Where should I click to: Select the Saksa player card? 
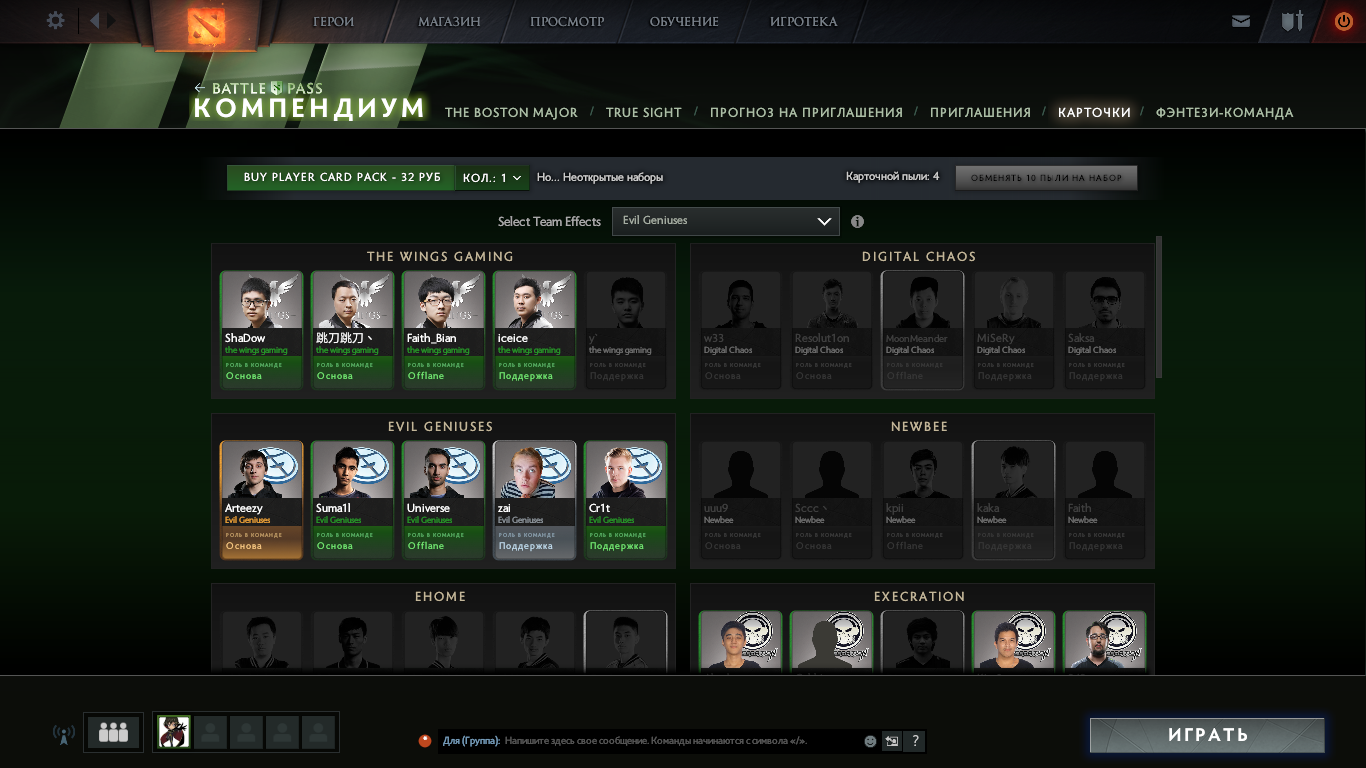coord(1104,330)
